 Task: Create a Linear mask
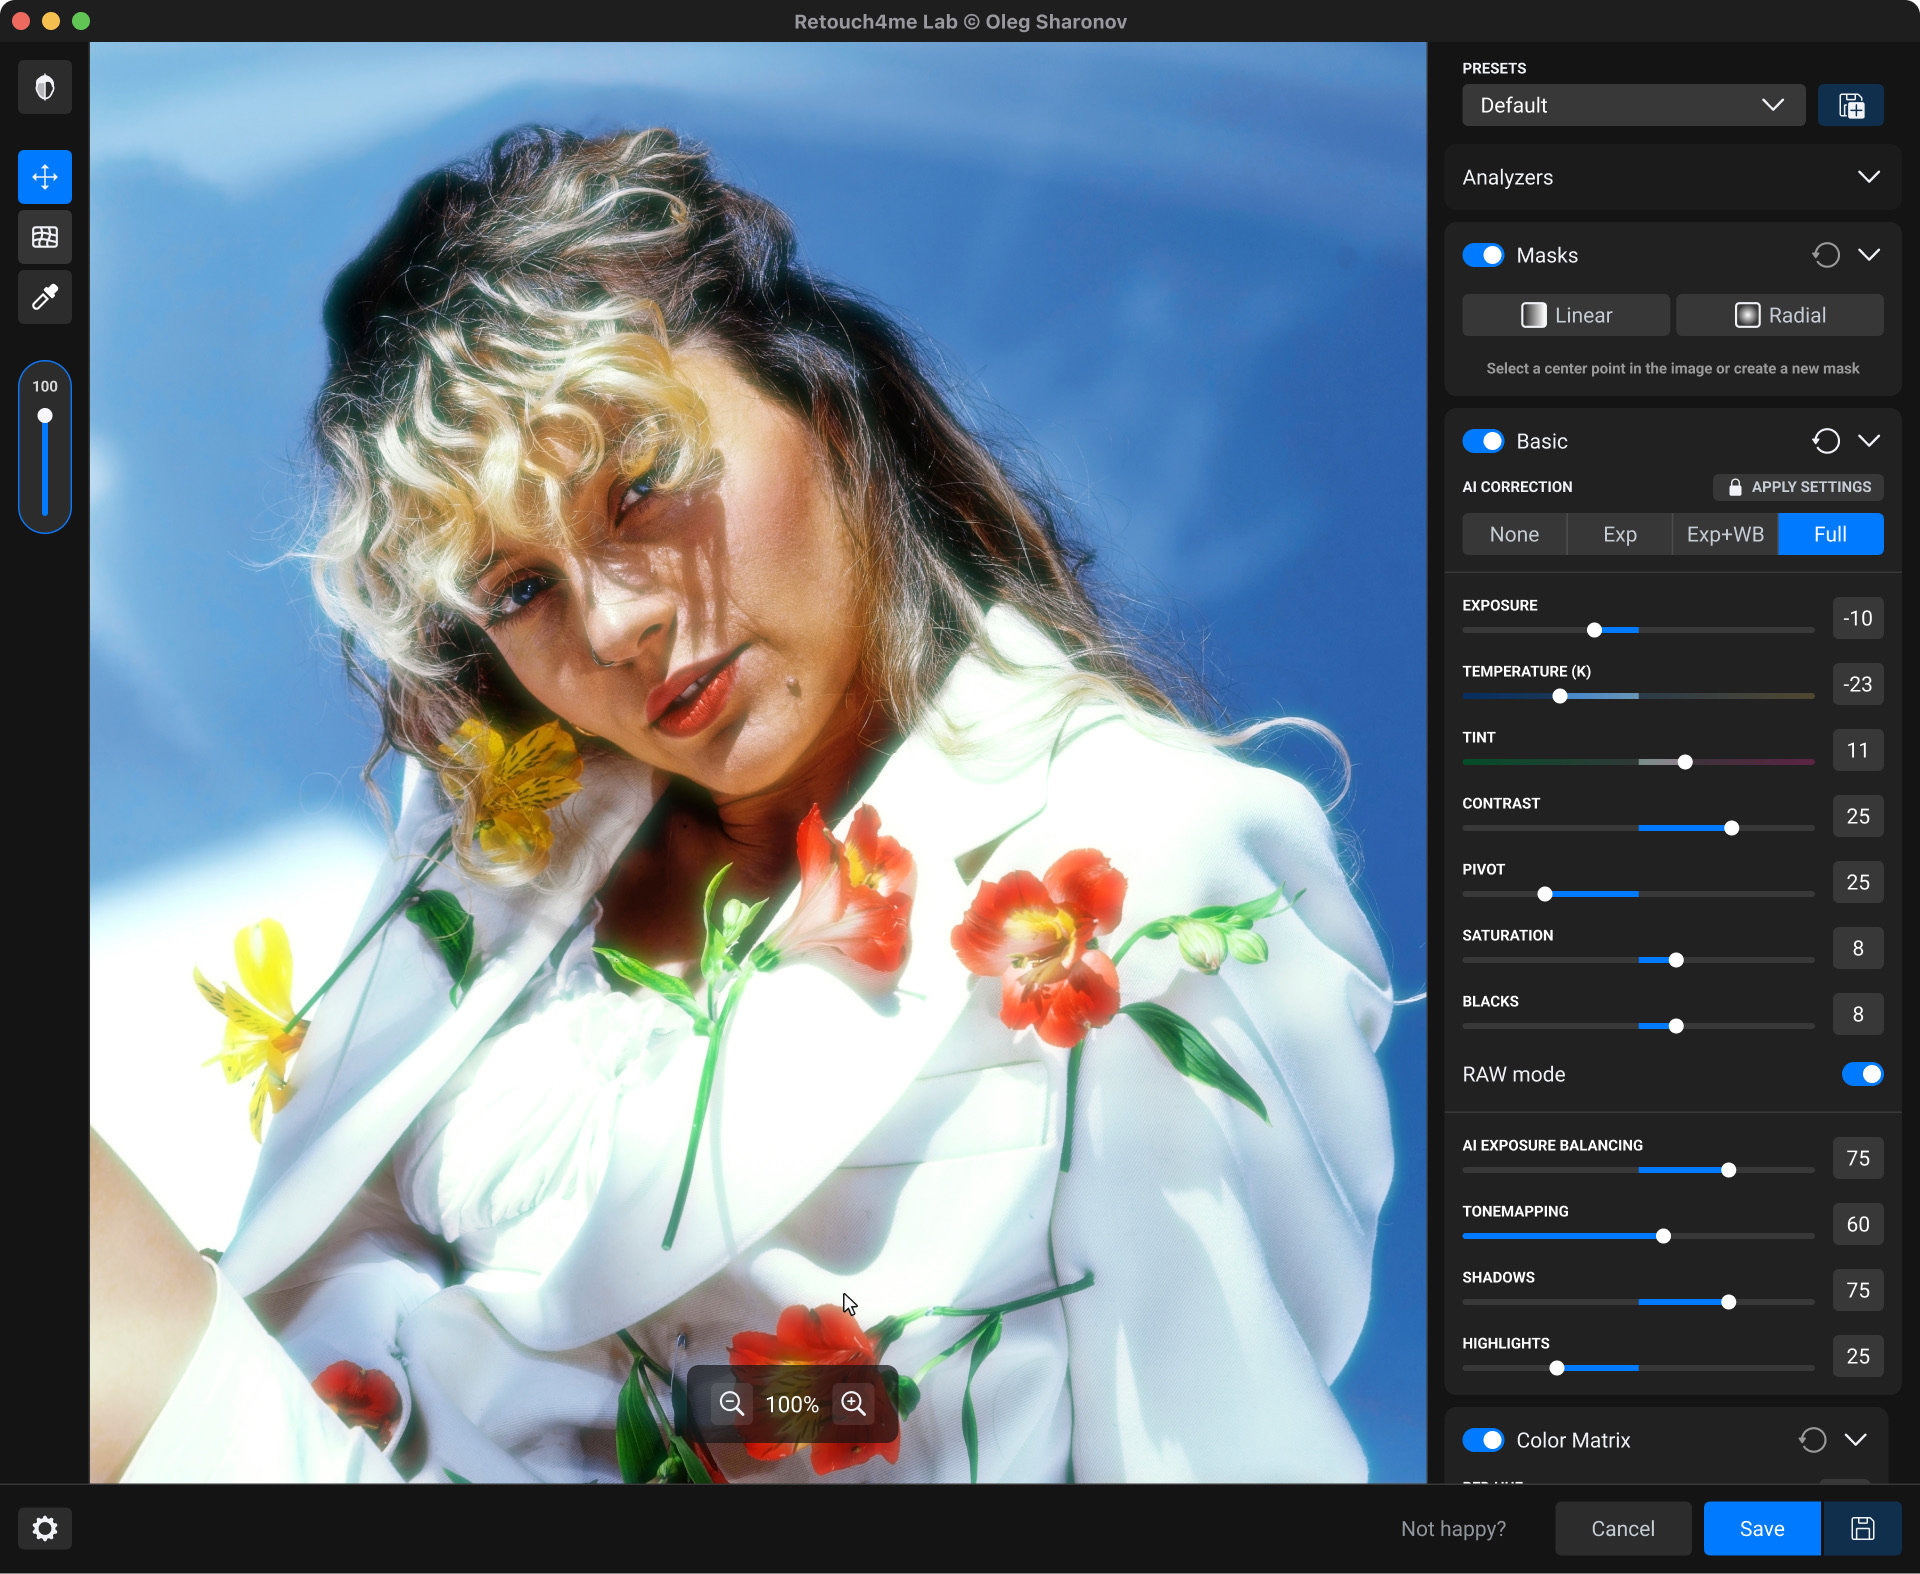click(1566, 315)
